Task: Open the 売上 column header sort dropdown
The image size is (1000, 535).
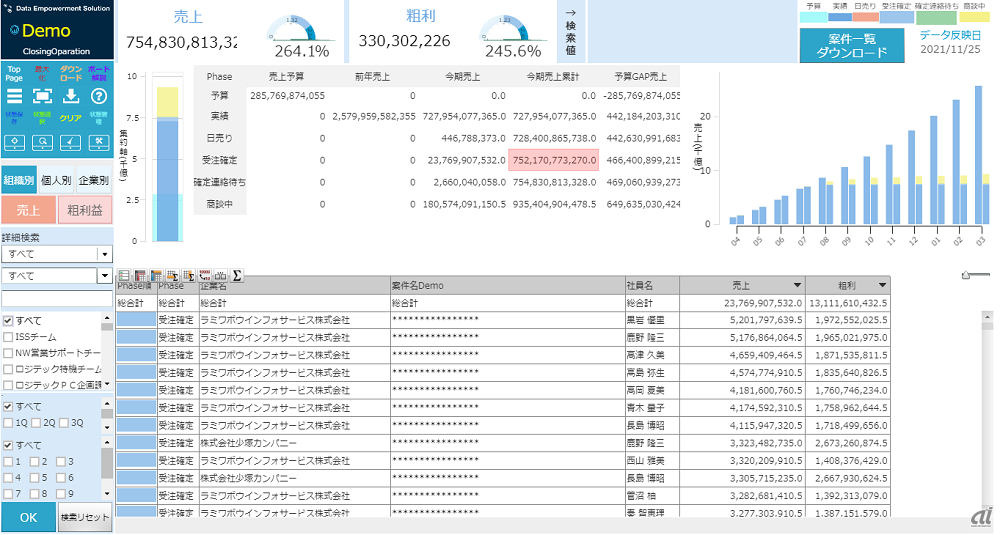Action: coord(797,286)
